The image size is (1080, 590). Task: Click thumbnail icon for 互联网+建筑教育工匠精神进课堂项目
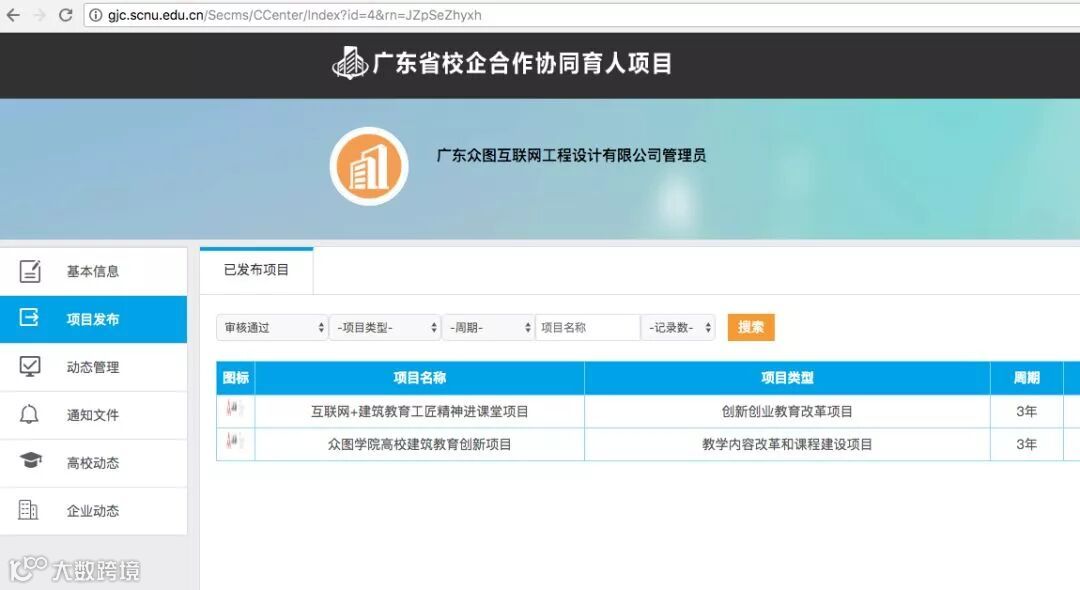point(235,408)
